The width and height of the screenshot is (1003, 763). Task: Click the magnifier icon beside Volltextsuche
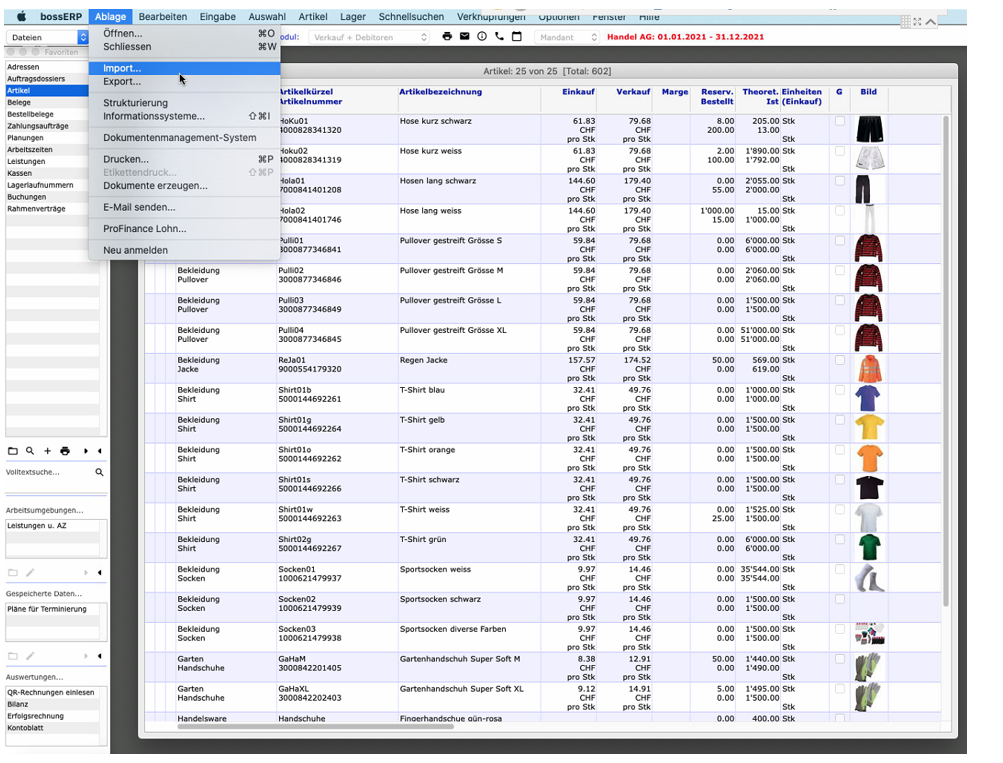(x=99, y=472)
